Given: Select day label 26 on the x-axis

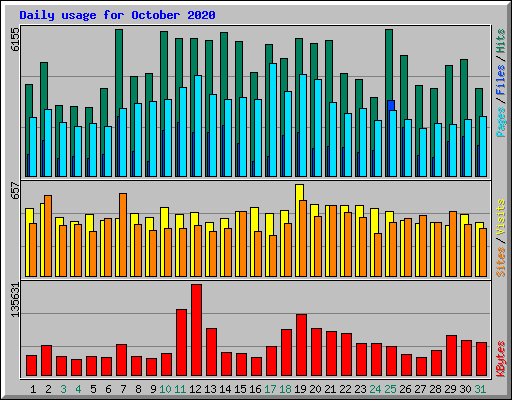Looking at the screenshot, I should pos(405,389).
